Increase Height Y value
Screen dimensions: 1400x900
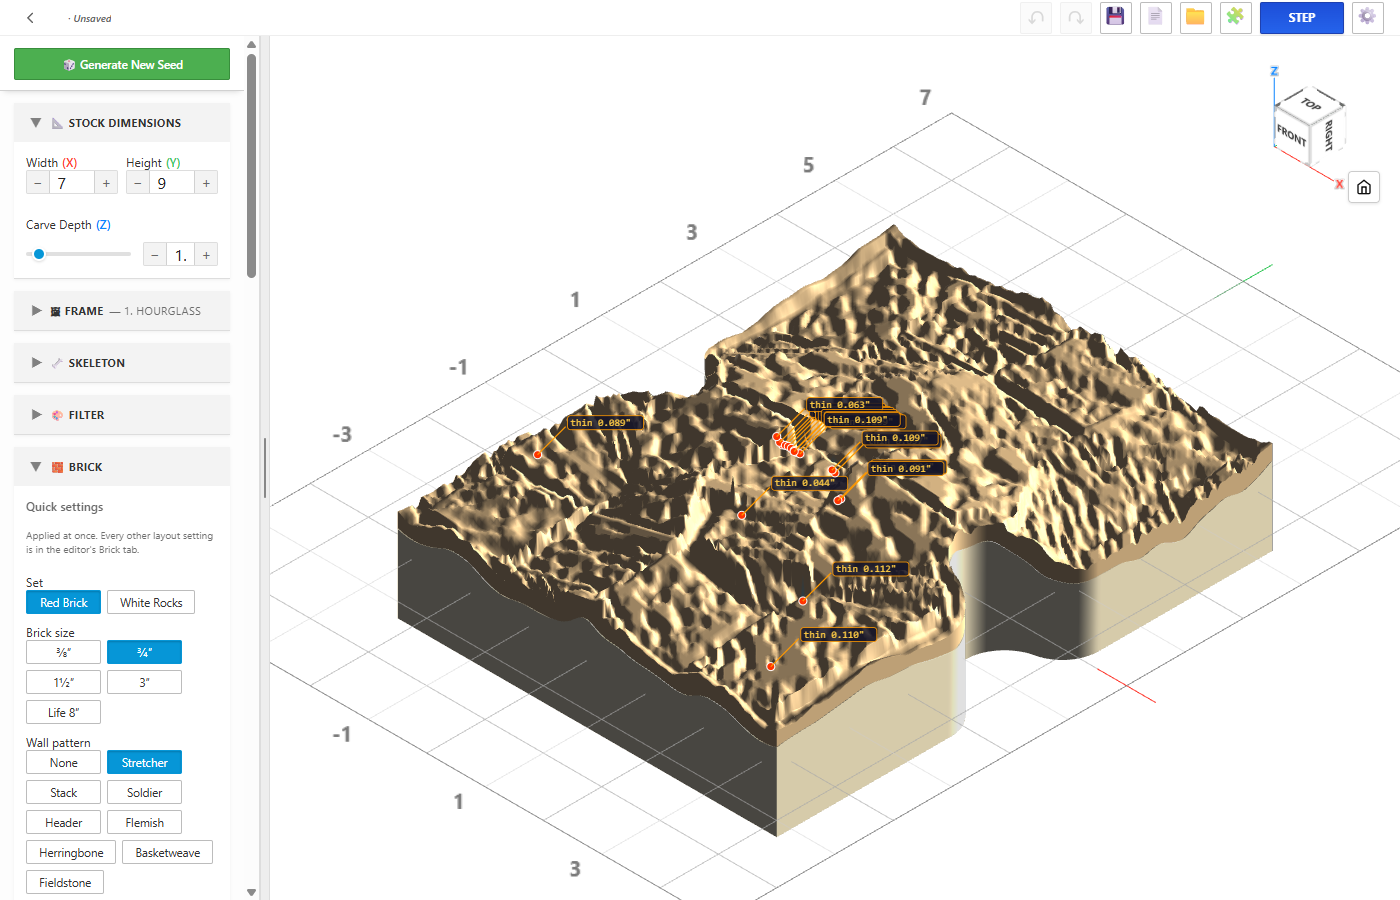click(206, 183)
